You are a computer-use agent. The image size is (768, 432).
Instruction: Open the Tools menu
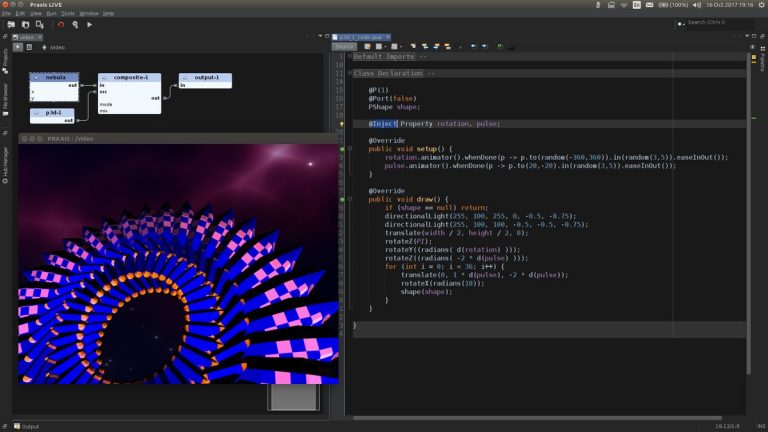click(68, 13)
